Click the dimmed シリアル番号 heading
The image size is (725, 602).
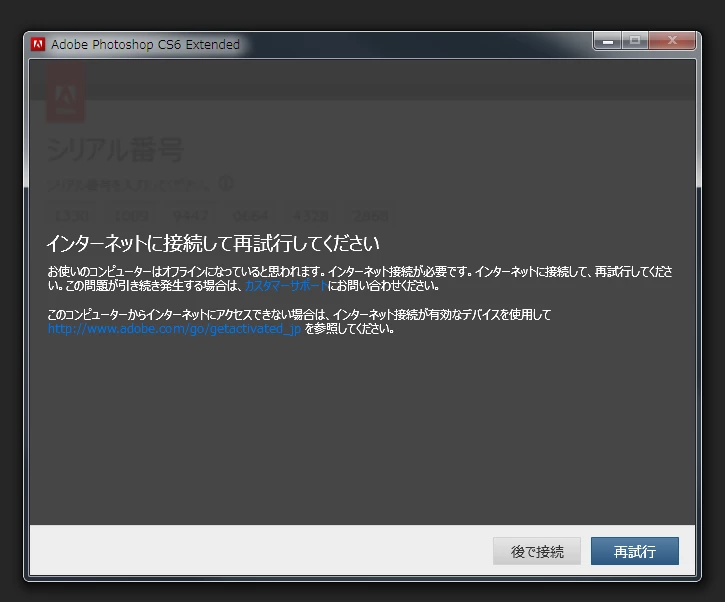click(116, 149)
